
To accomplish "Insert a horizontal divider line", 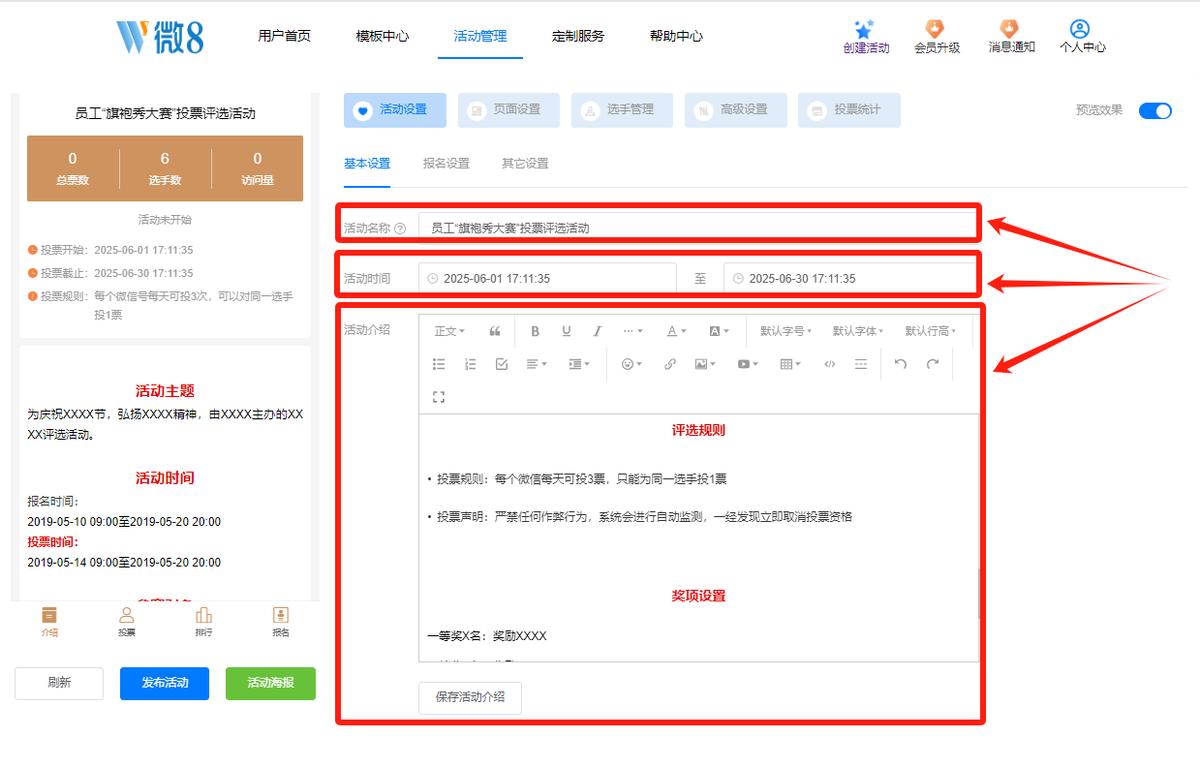I will click(x=861, y=364).
